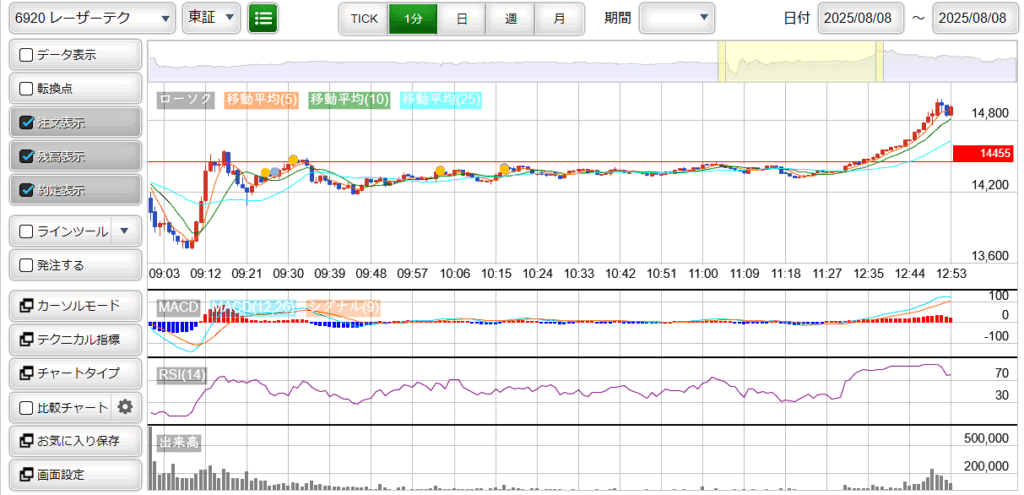The height and width of the screenshot is (495, 1024).
Task: Open the 画面設定 screen settings
Action: (75, 475)
